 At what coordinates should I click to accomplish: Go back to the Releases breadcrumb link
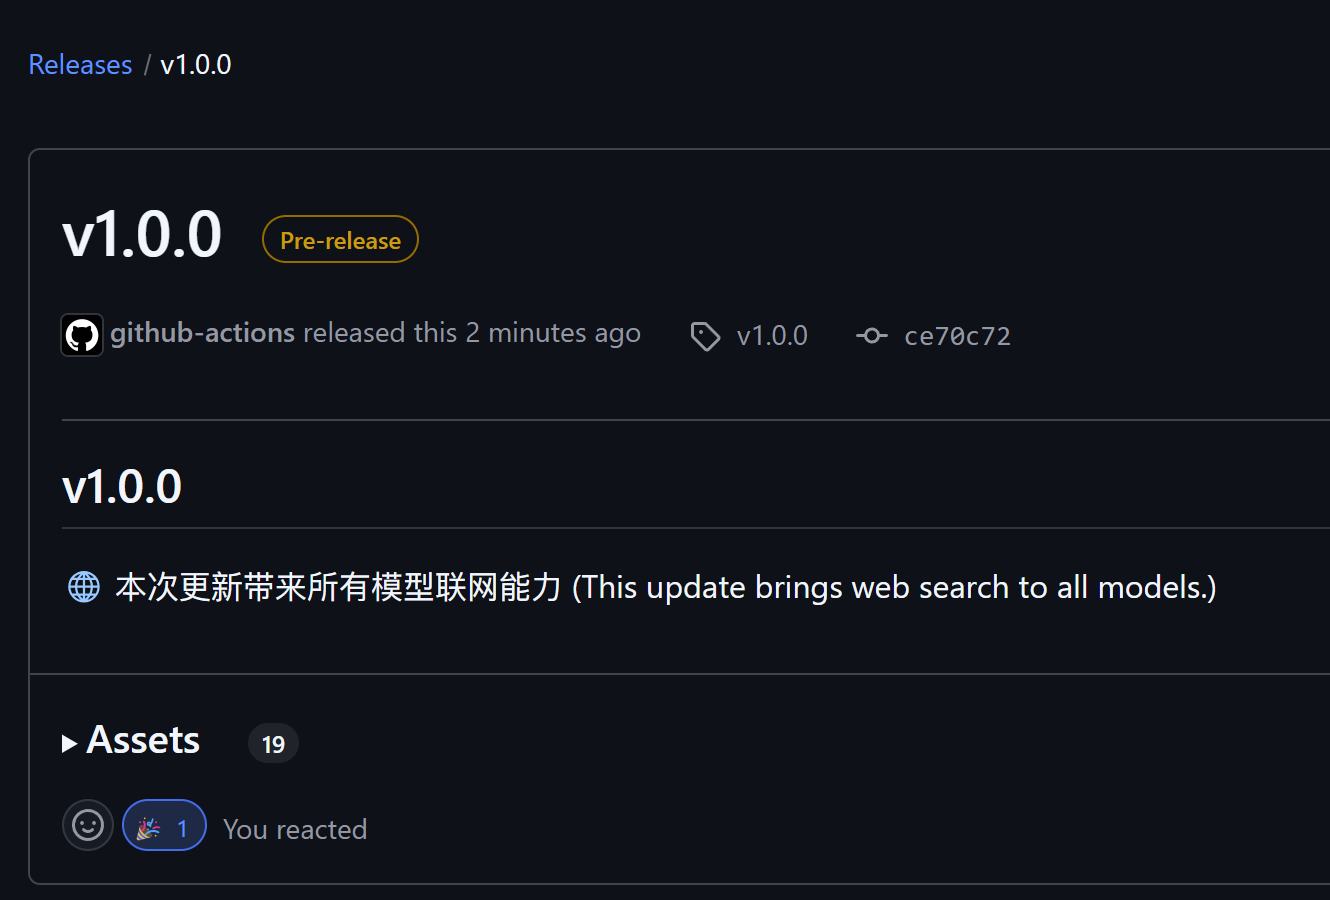point(80,65)
